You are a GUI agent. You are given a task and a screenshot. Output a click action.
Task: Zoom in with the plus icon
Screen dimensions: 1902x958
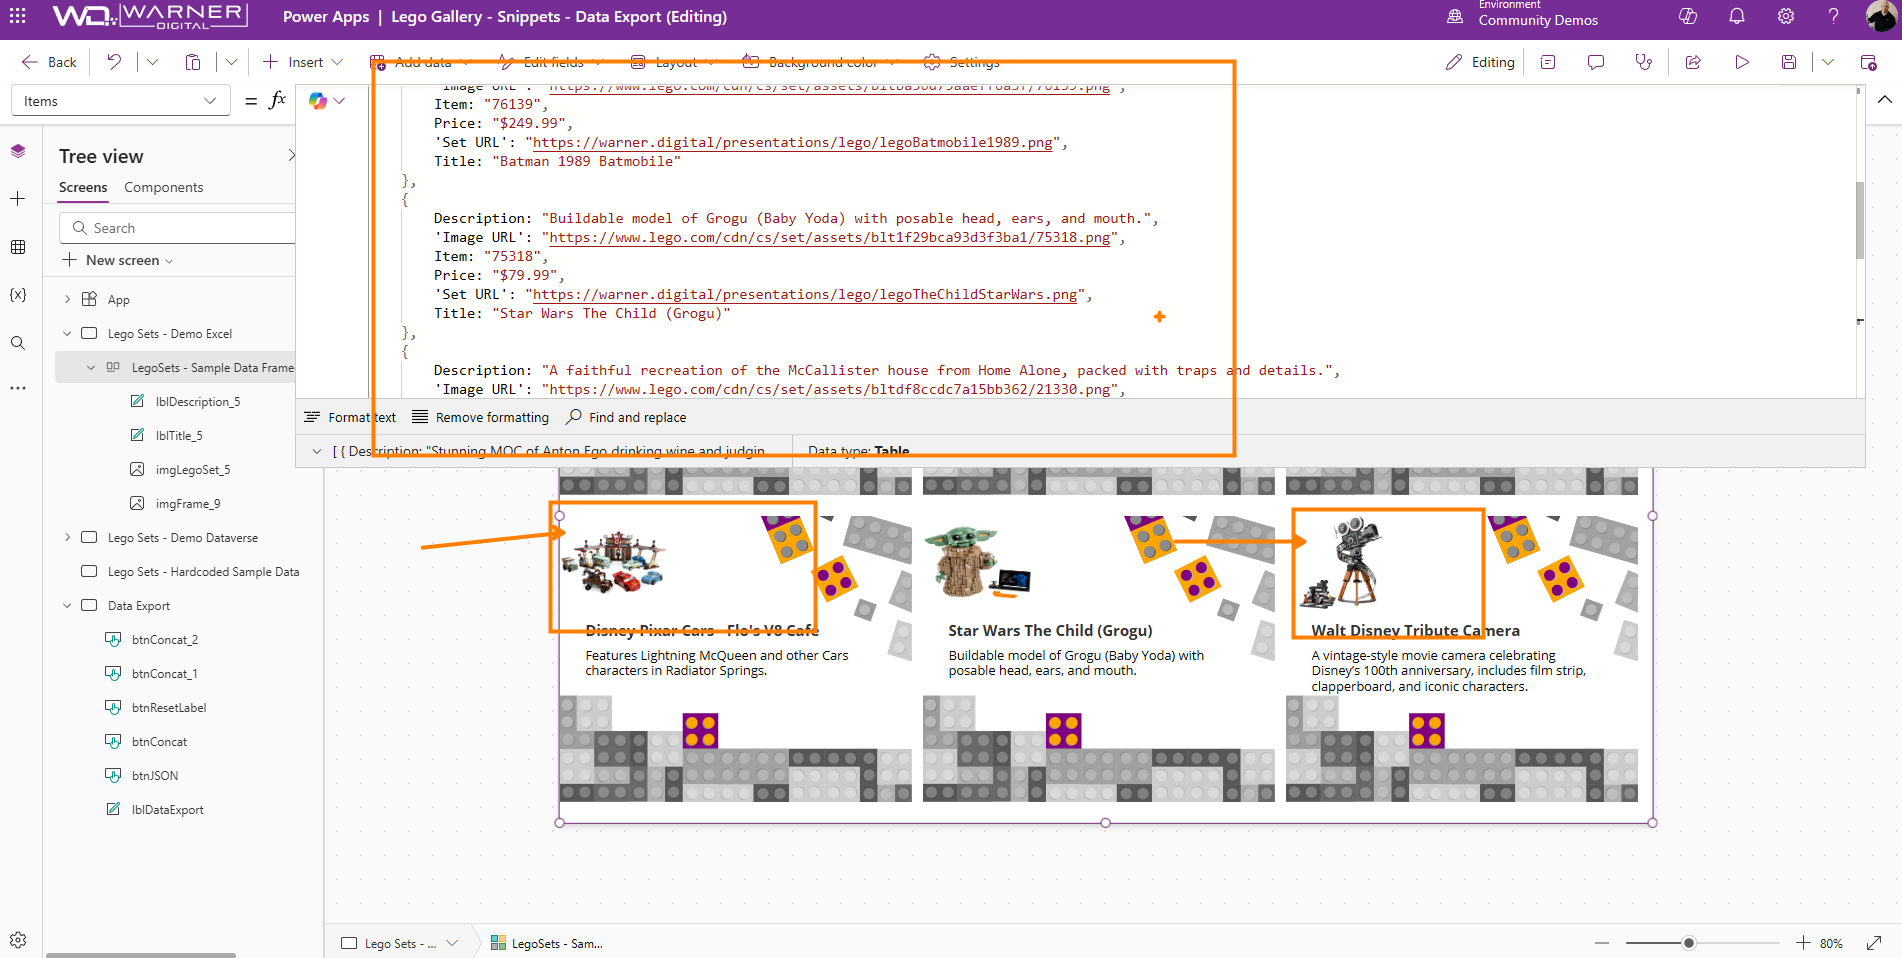point(1803,943)
